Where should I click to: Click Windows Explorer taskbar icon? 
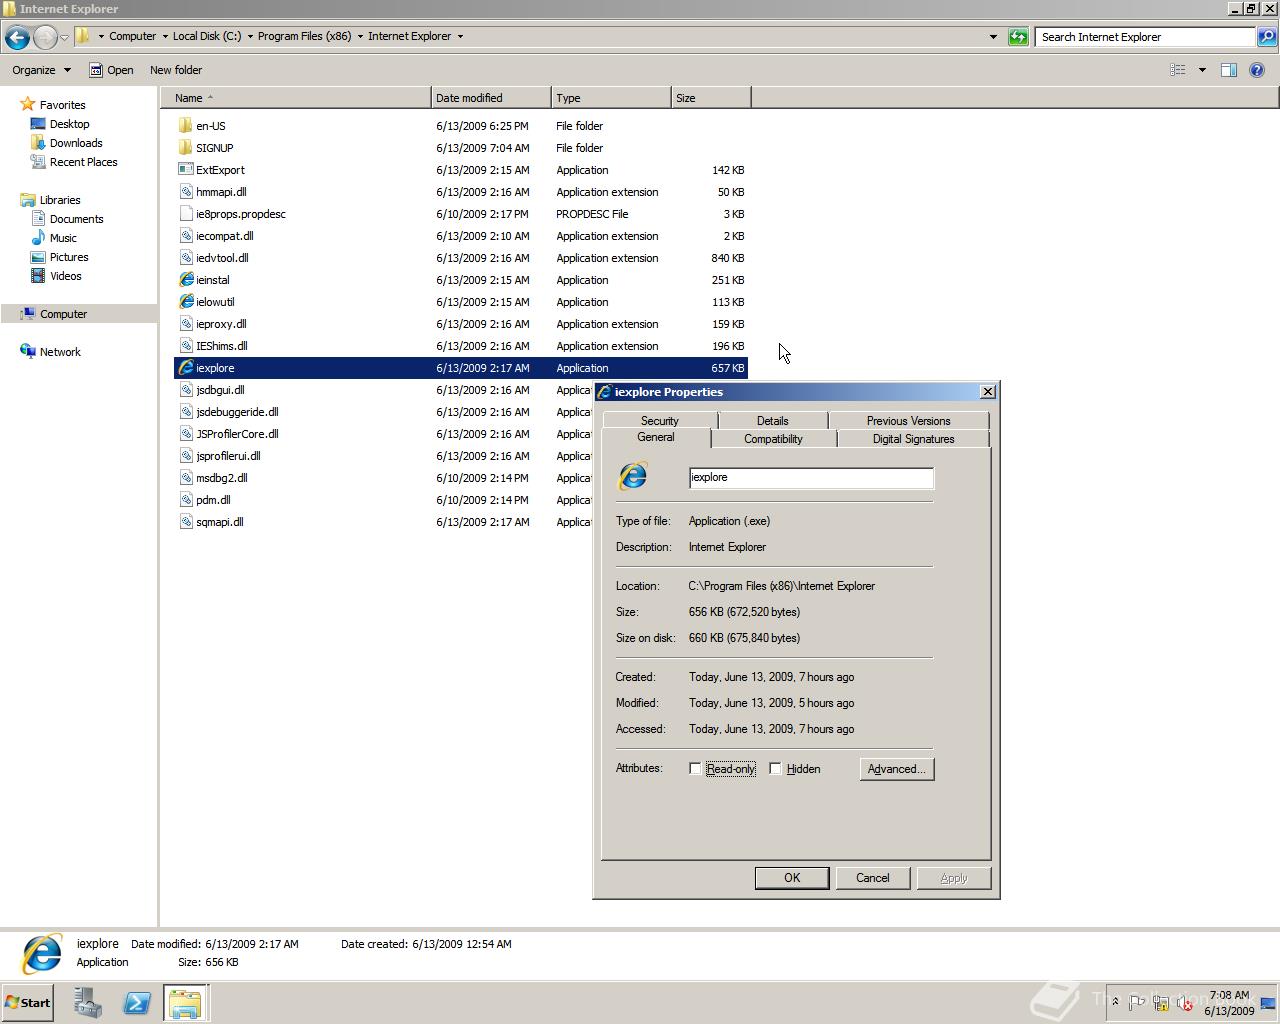coord(185,1003)
